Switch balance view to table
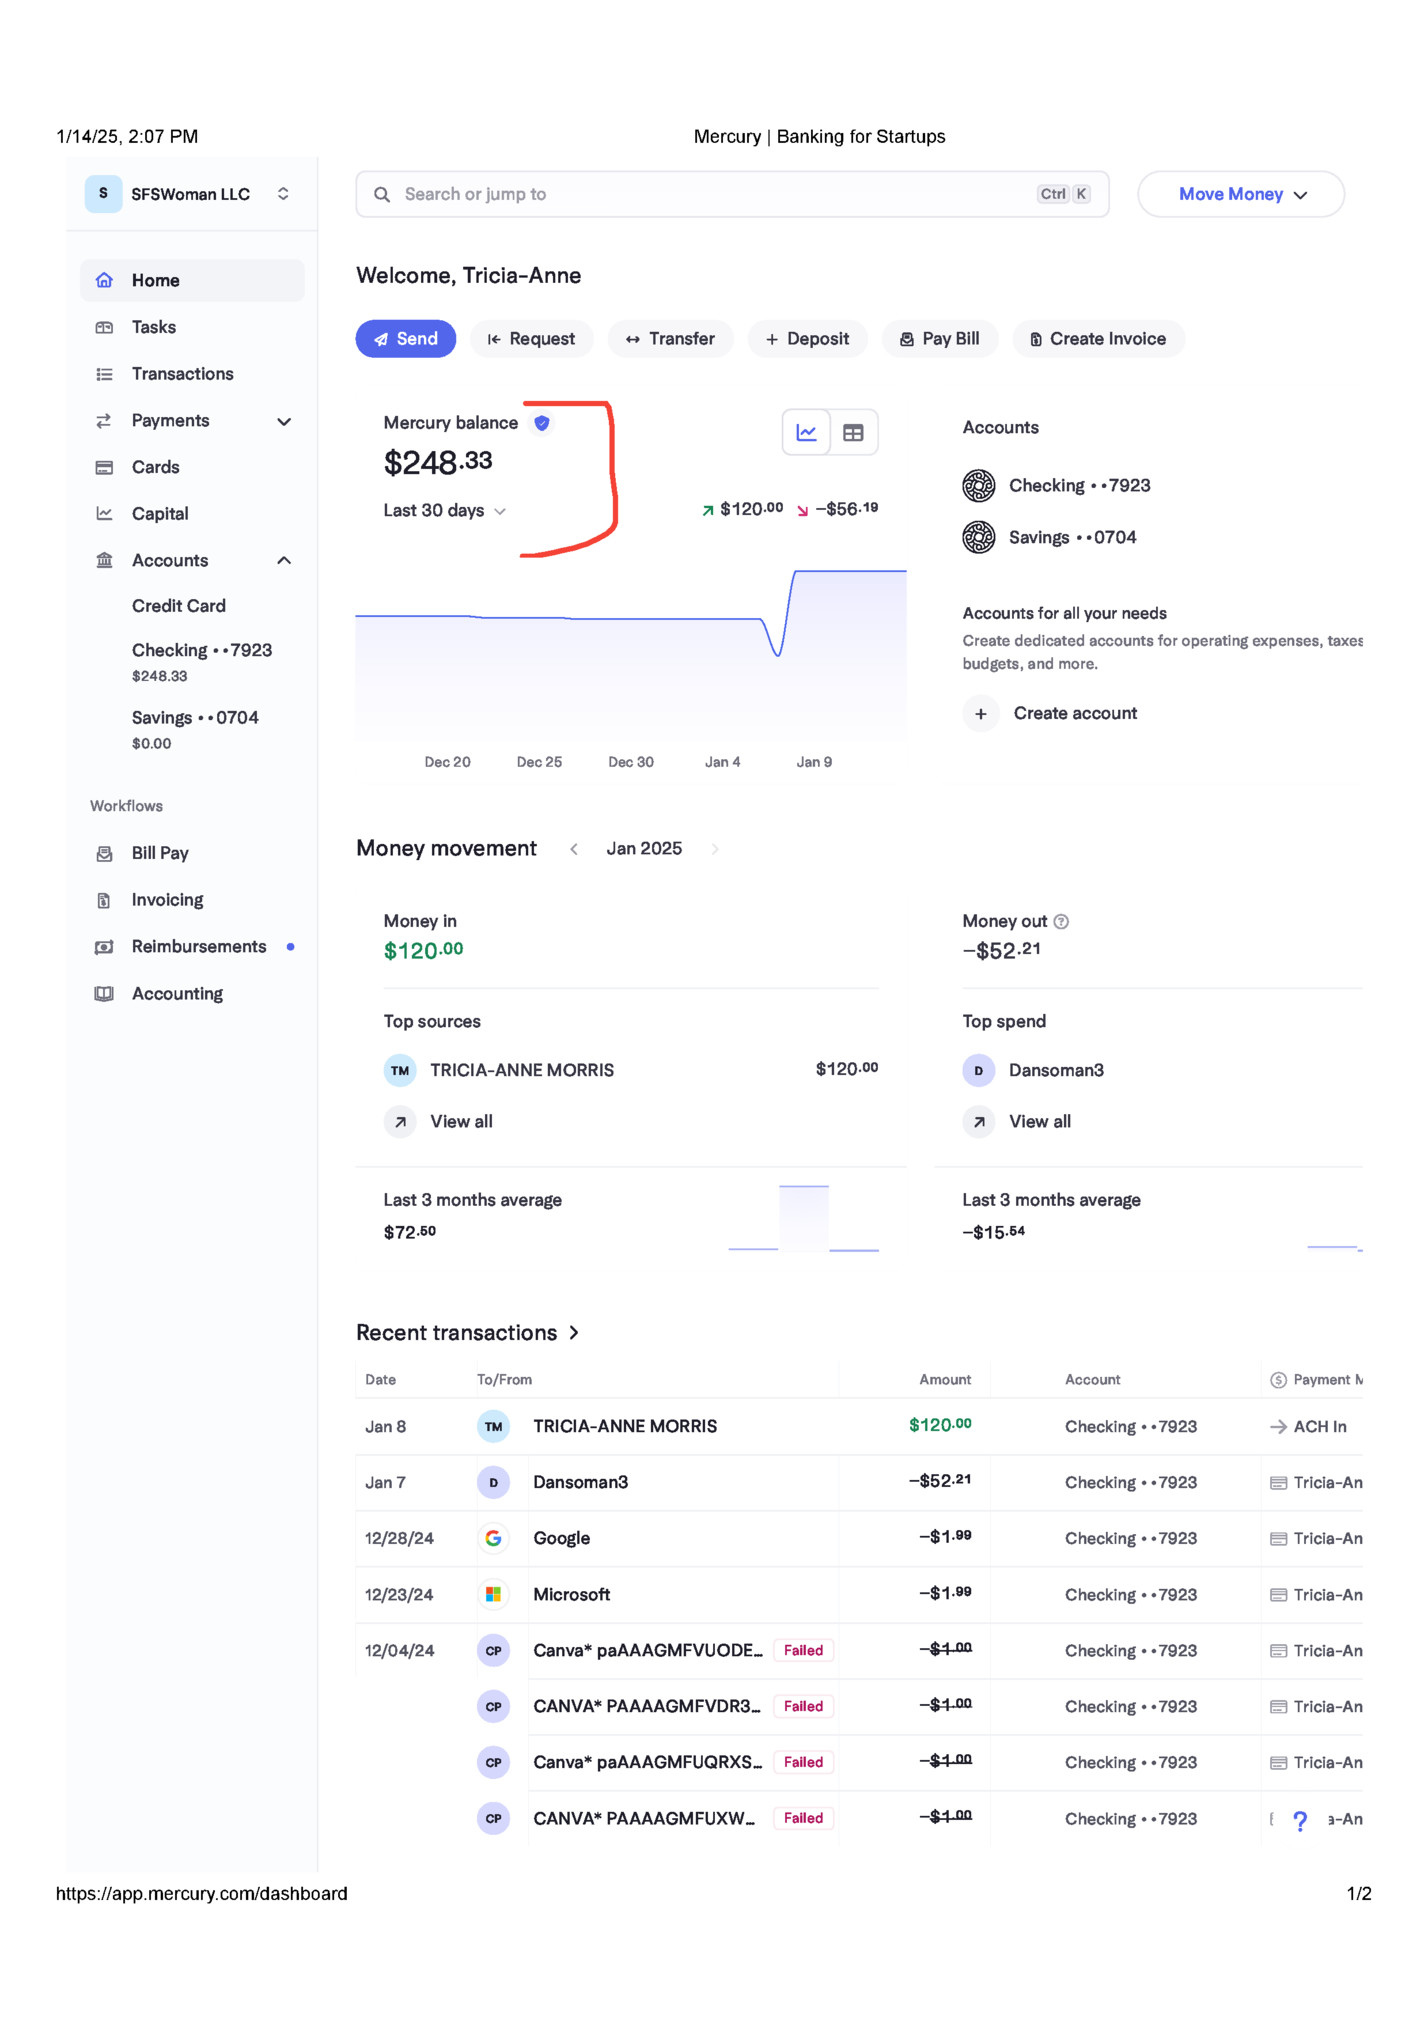The width and height of the screenshot is (1428, 2028). click(x=853, y=432)
